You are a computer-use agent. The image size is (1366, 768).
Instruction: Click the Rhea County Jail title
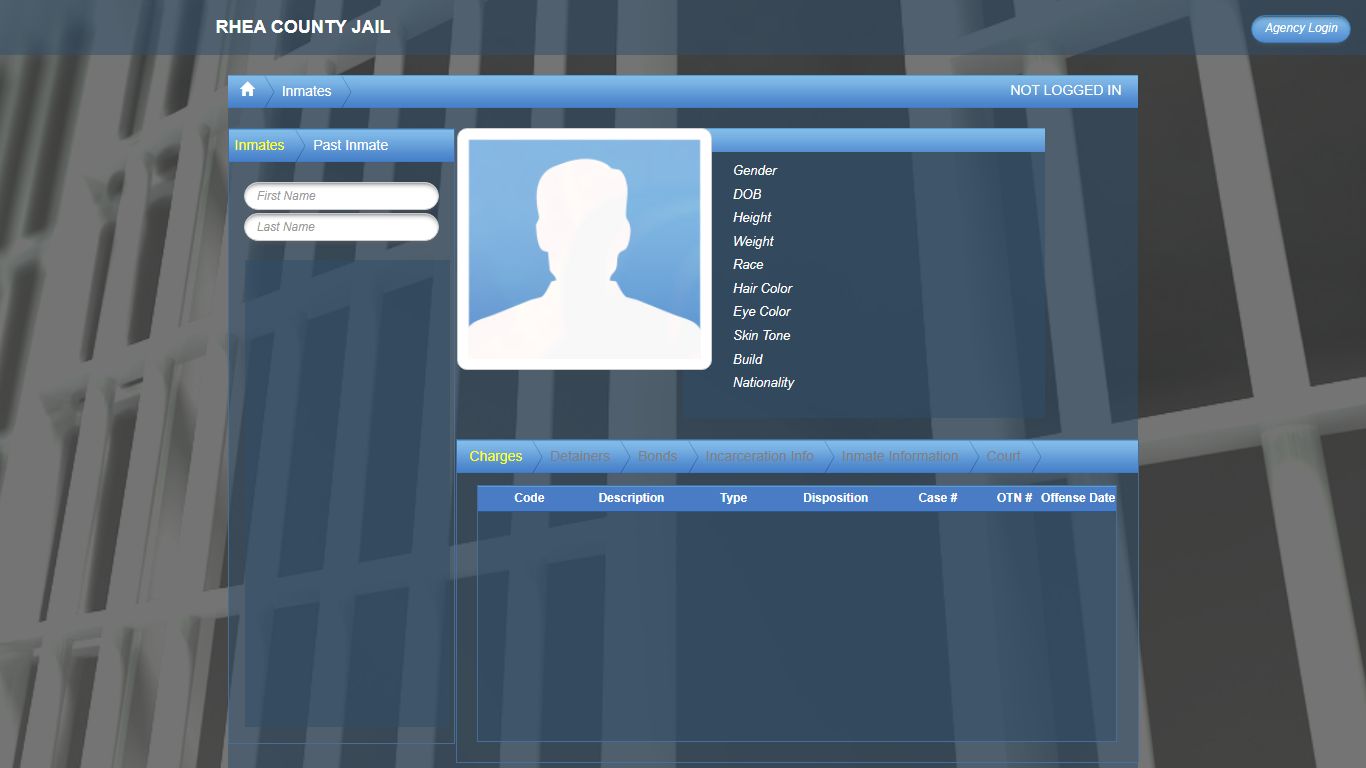pyautogui.click(x=303, y=27)
